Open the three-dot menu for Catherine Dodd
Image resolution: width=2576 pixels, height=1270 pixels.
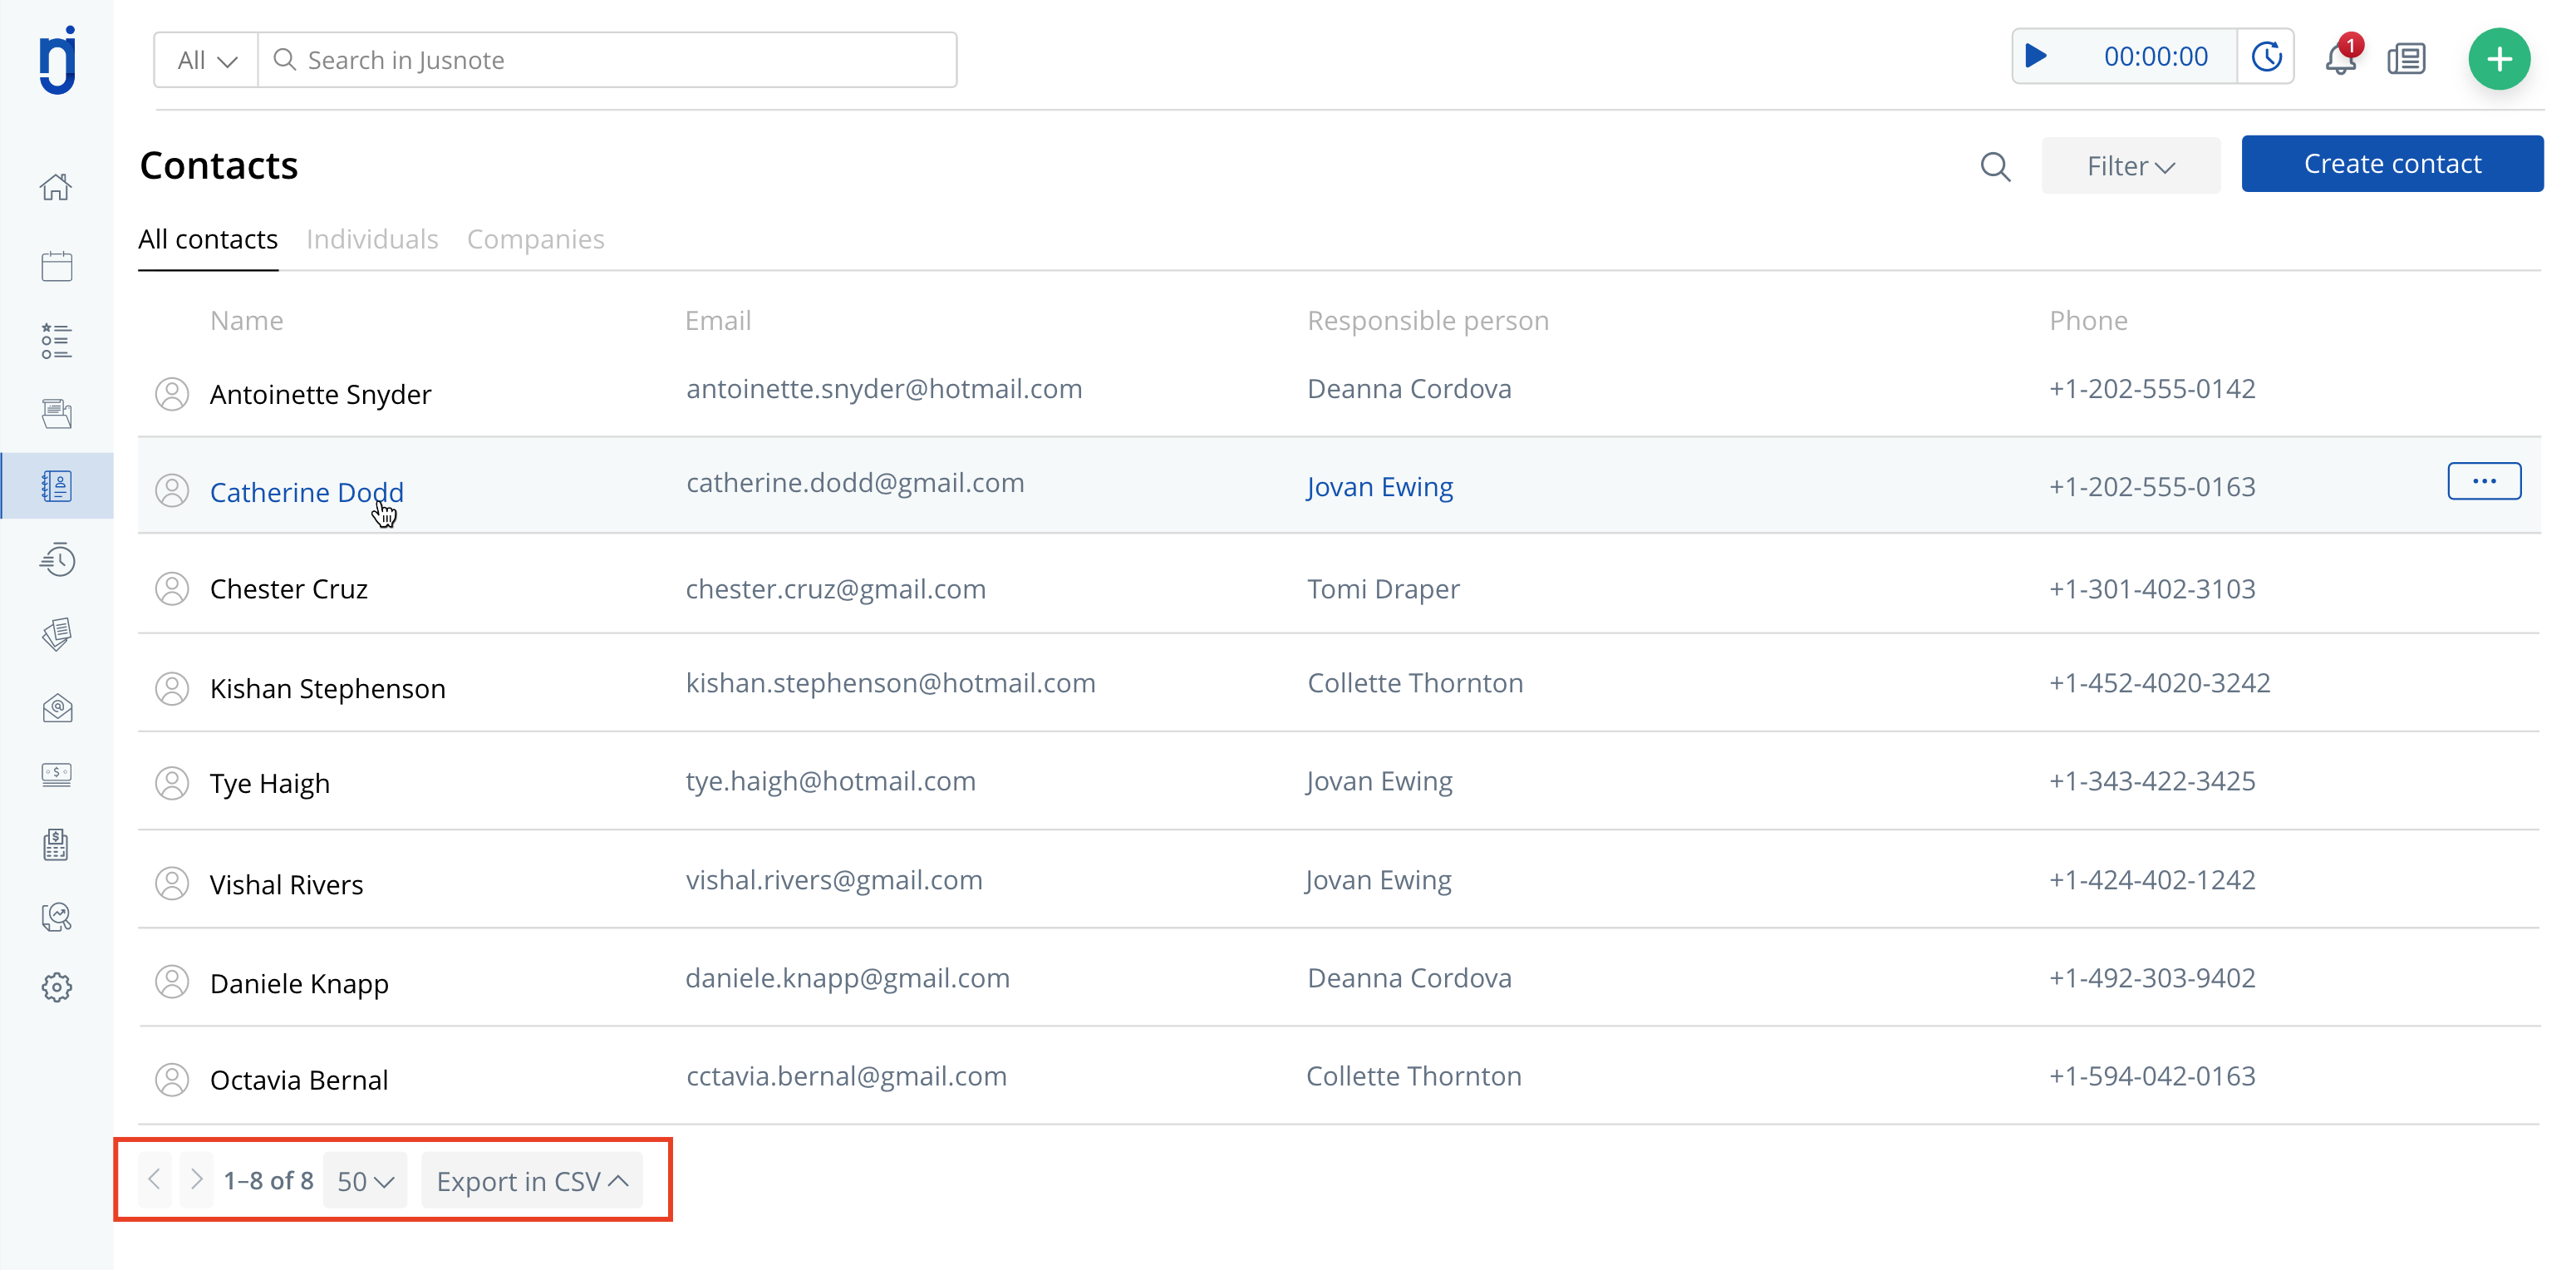click(x=2484, y=481)
